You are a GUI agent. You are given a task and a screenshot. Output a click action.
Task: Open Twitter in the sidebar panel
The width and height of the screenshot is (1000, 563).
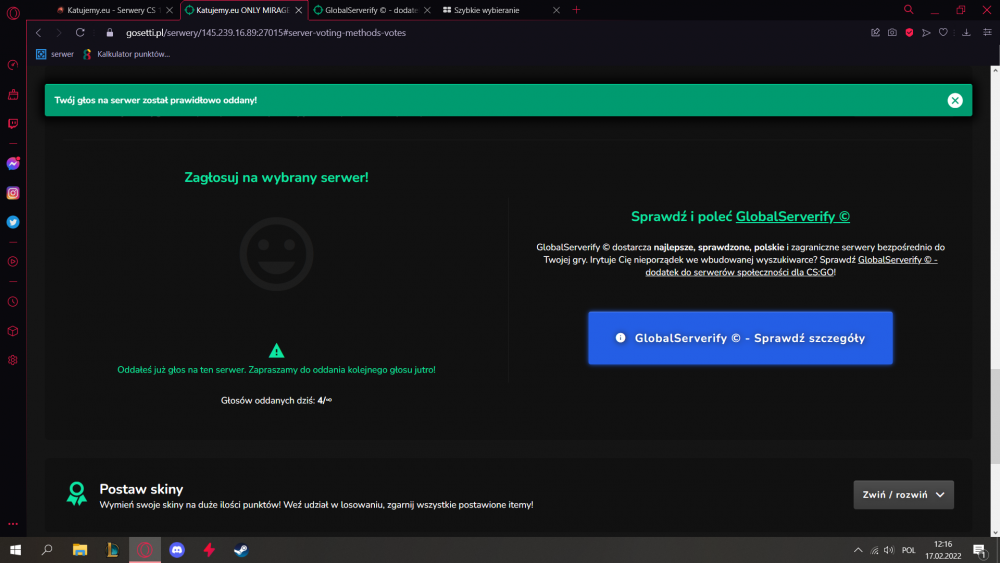tap(13, 222)
